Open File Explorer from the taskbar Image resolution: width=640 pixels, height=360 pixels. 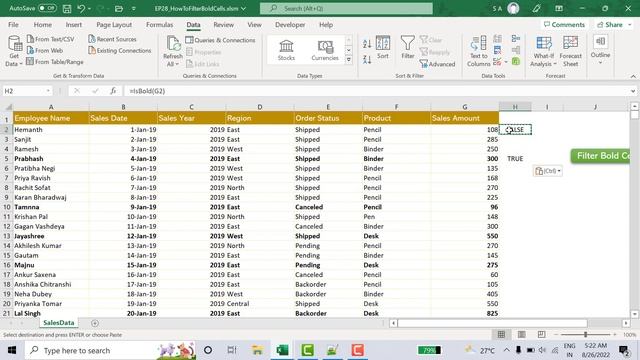pyautogui.click(x=258, y=350)
